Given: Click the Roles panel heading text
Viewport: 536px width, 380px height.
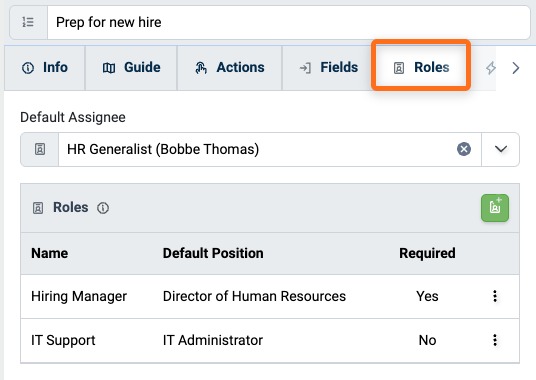Looking at the screenshot, I should click(x=70, y=207).
